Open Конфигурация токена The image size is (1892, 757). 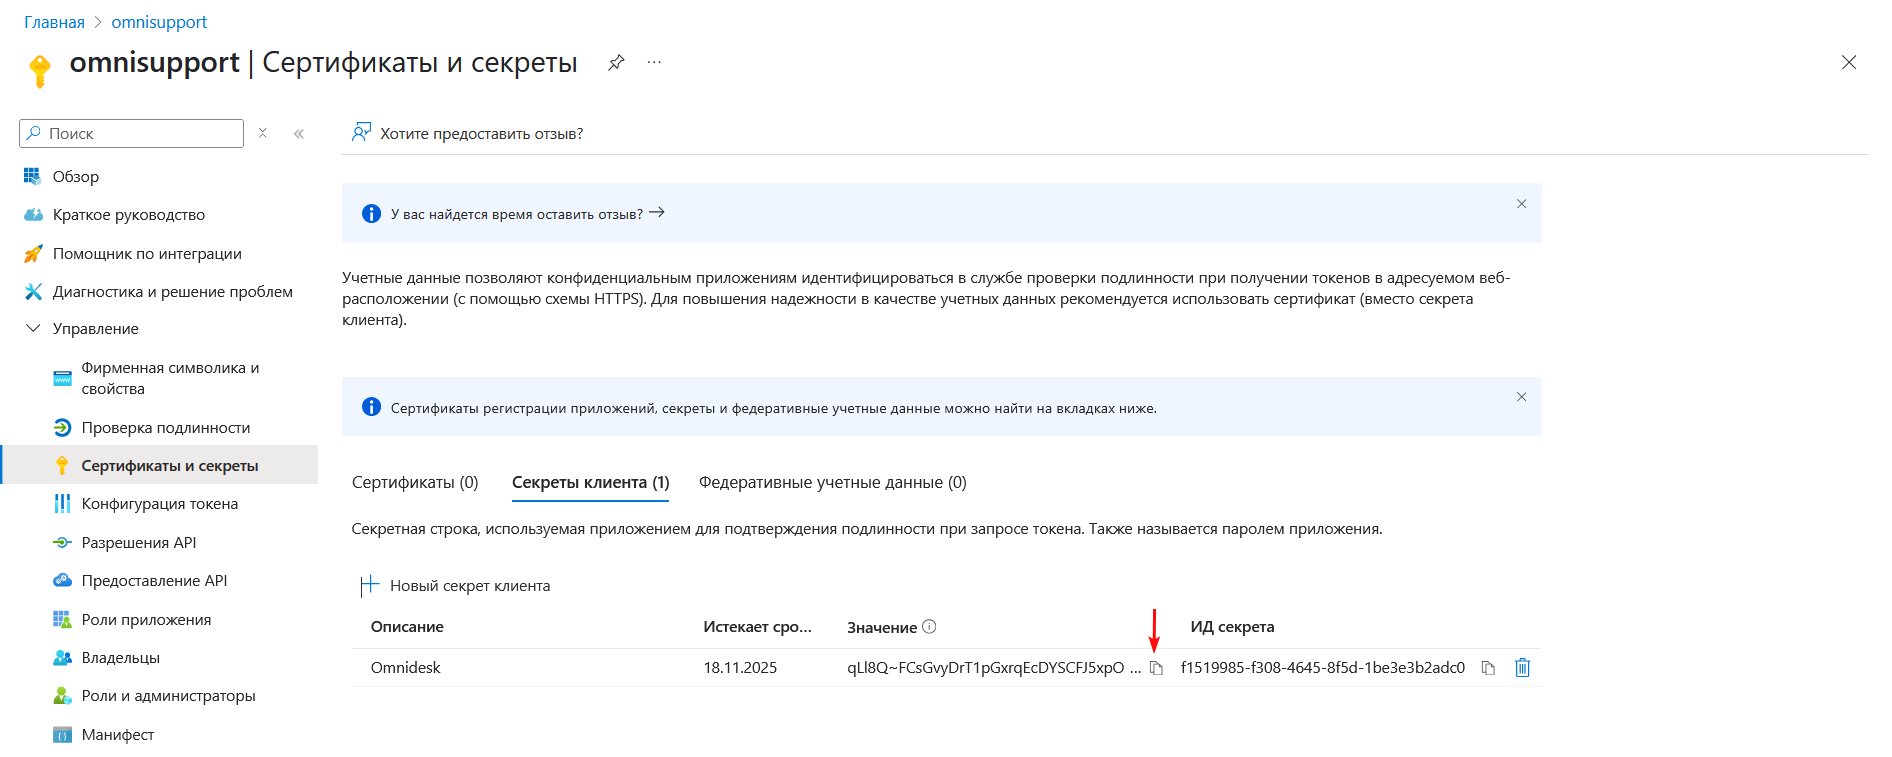click(x=160, y=504)
